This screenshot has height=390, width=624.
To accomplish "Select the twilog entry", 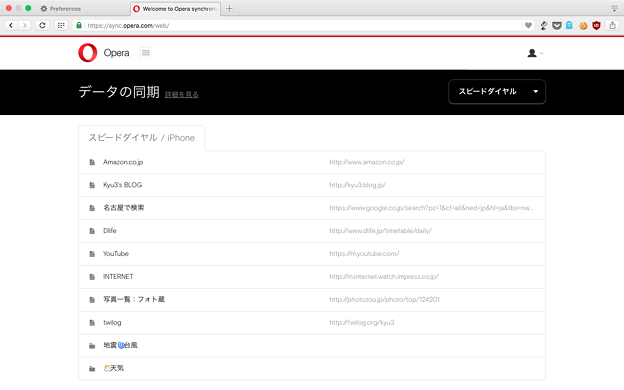I will click(112, 322).
